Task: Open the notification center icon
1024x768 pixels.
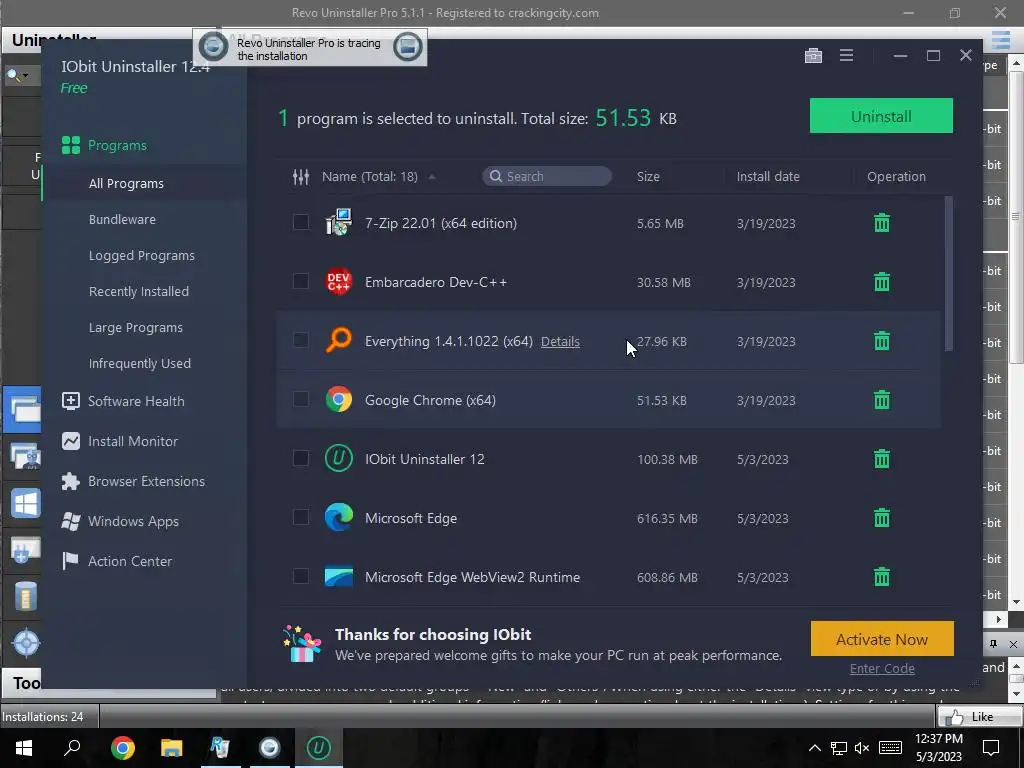Action: pyautogui.click(x=991, y=748)
